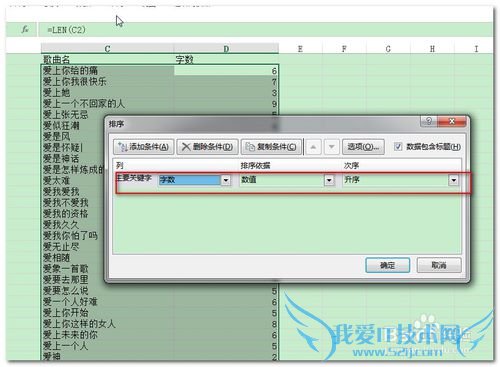
Task: Click the cell 爱上一个人
Action: coord(107,346)
